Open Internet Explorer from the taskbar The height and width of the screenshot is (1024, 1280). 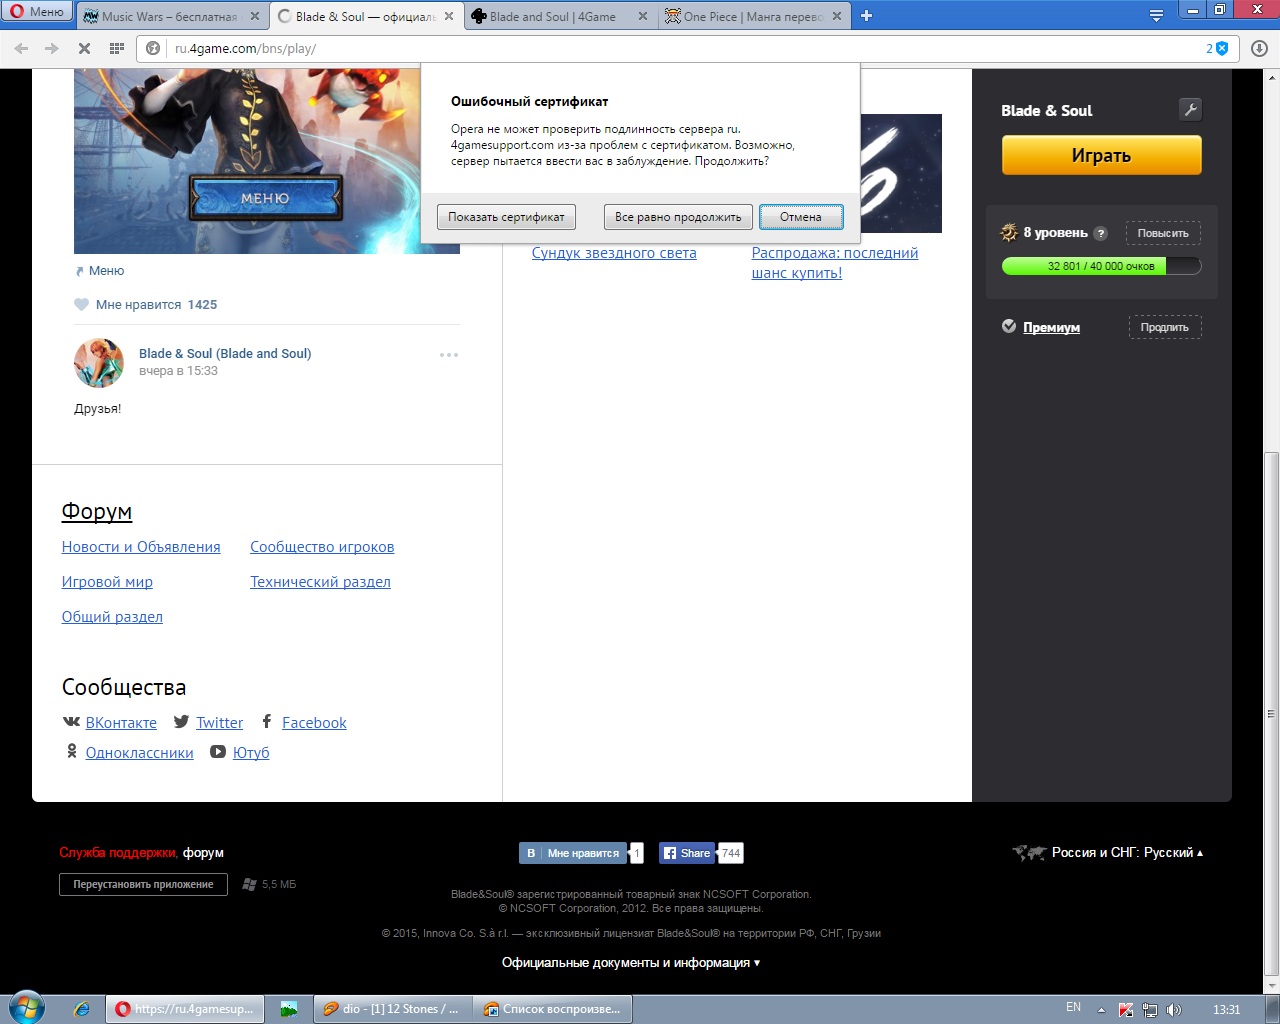(x=82, y=1009)
